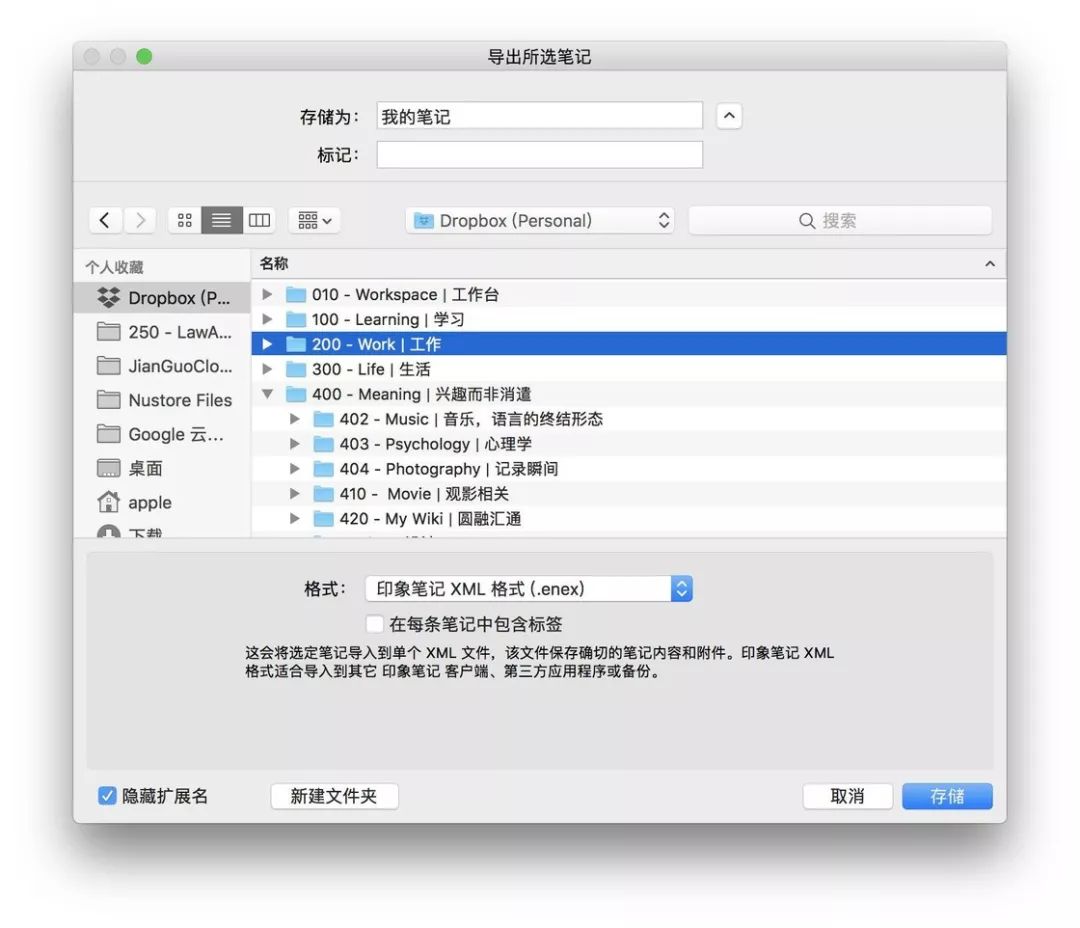
Task: Switch to list view
Action: [x=222, y=220]
